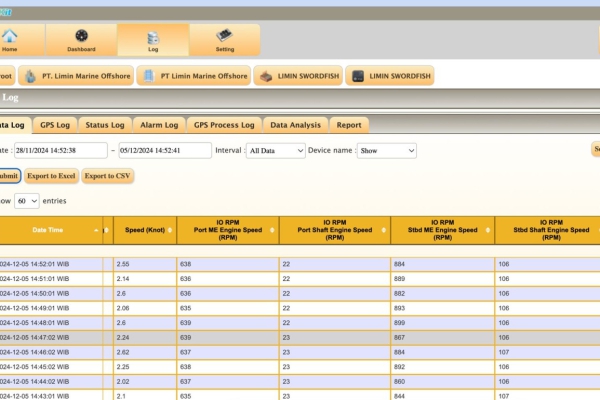The width and height of the screenshot is (600, 400).
Task: Click LIMIN SWORDFISH ship breadcrumb
Action: (x=298, y=76)
